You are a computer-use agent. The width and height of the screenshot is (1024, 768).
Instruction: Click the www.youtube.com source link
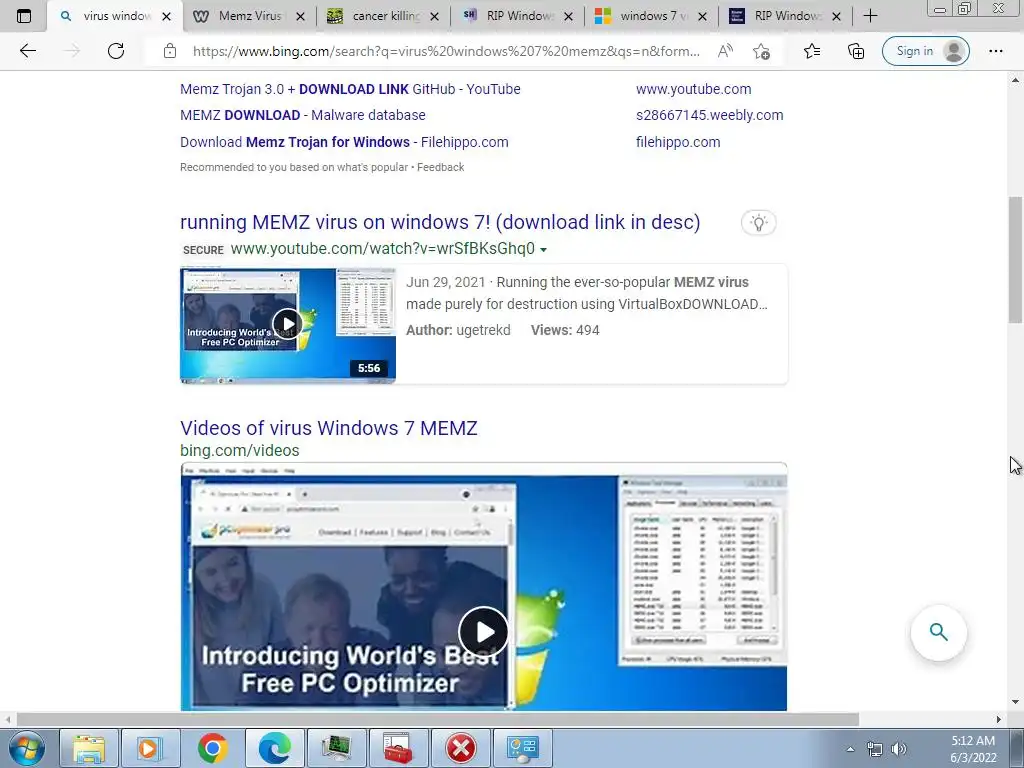click(x=694, y=89)
